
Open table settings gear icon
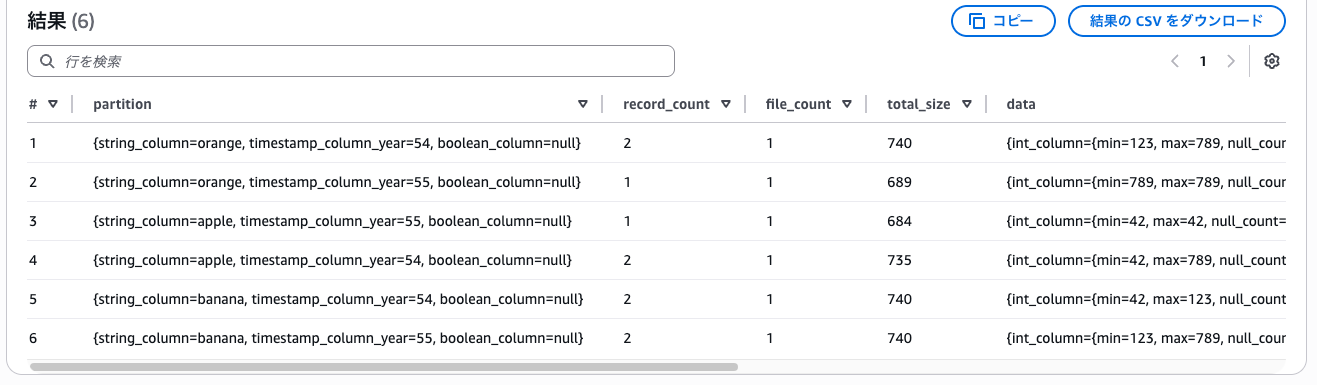pos(1272,61)
